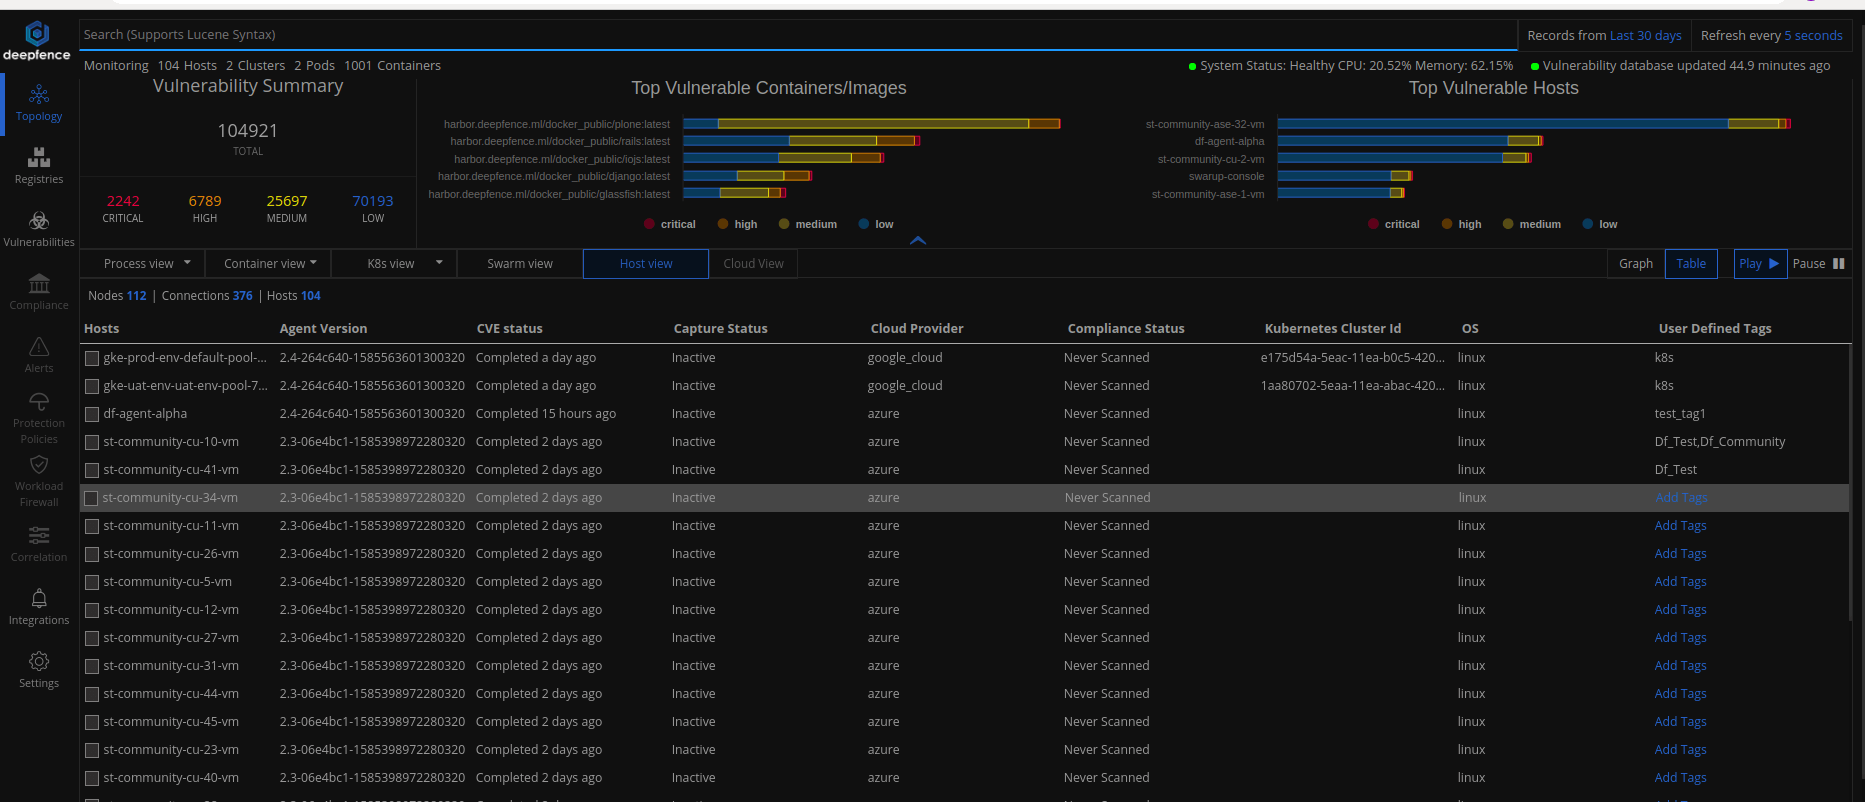1865x802 pixels.
Task: Open Alerts warning triangle icon
Action: click(x=39, y=347)
